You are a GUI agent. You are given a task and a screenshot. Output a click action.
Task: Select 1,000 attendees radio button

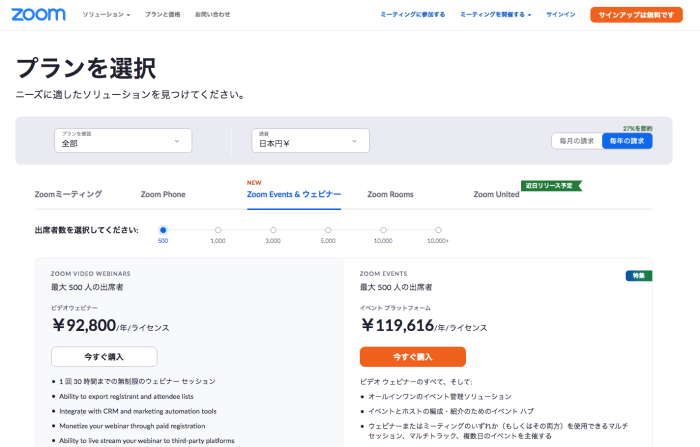coord(218,230)
